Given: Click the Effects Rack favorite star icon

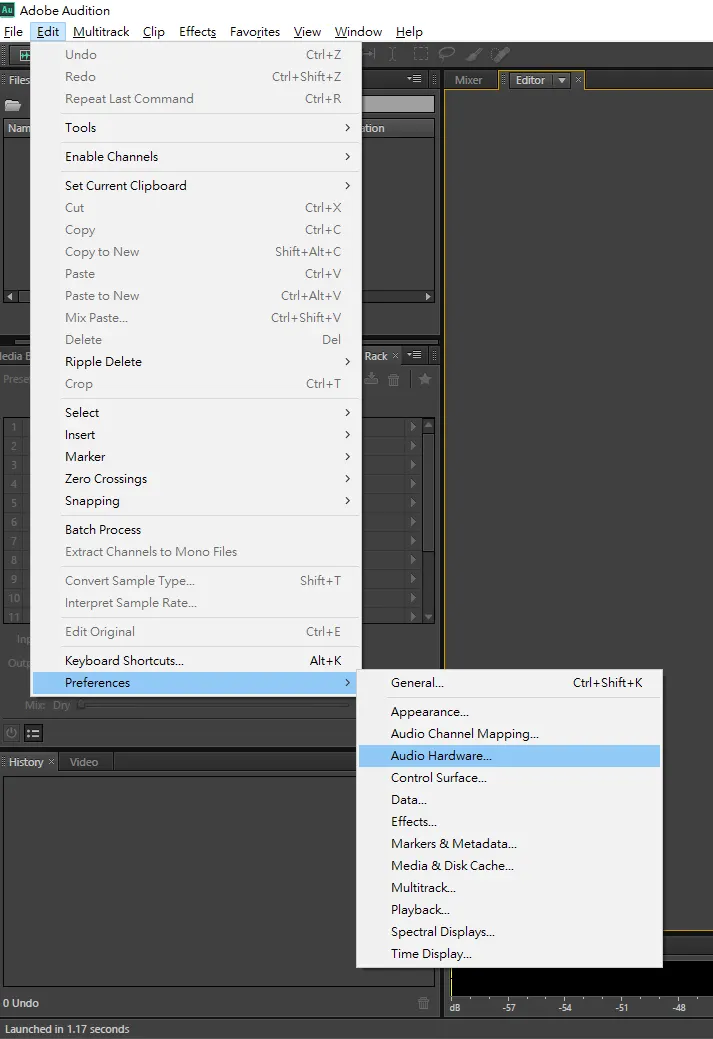Looking at the screenshot, I should click(x=425, y=379).
